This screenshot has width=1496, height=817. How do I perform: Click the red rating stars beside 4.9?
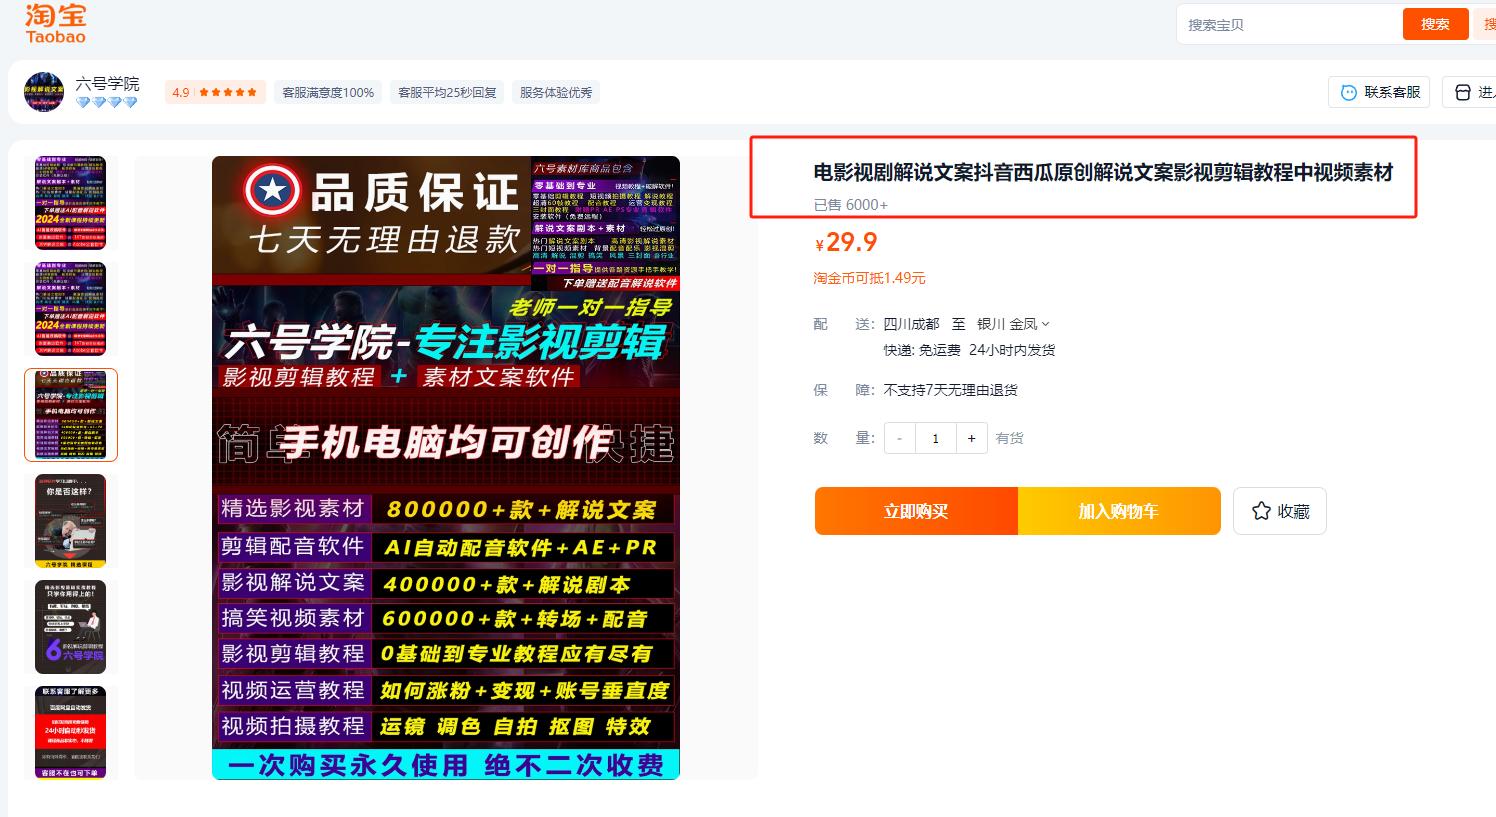pyautogui.click(x=225, y=91)
